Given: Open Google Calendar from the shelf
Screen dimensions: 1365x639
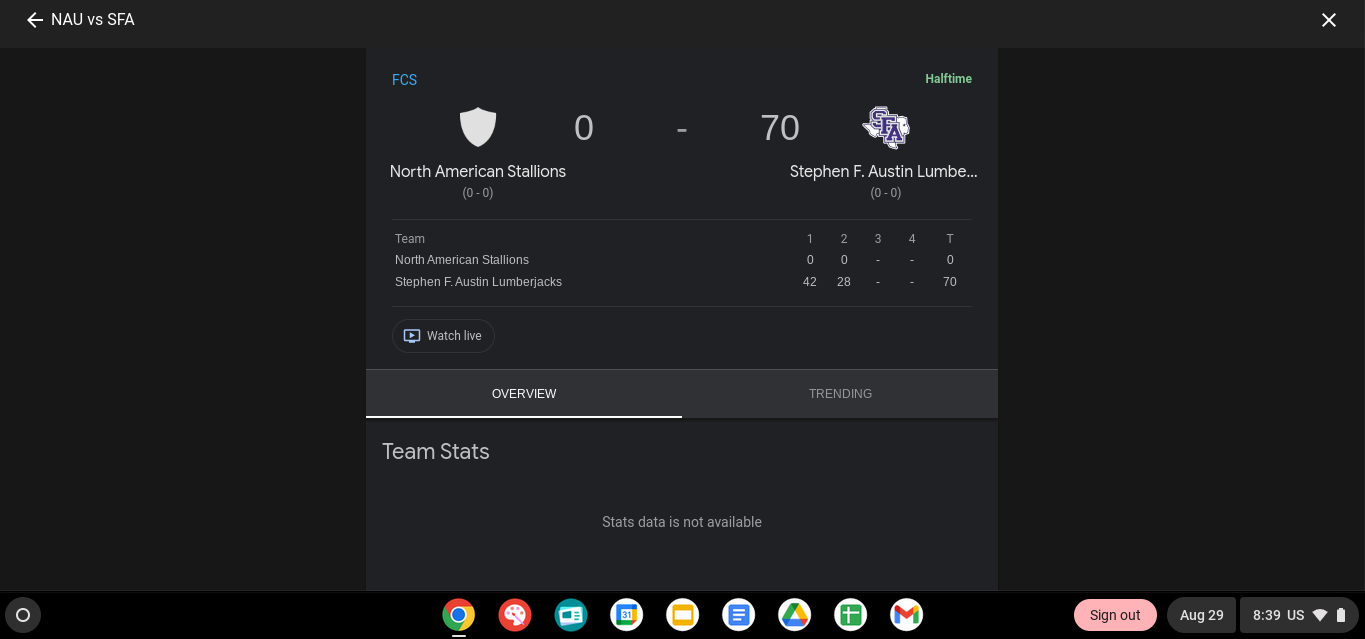Looking at the screenshot, I should tap(627, 615).
